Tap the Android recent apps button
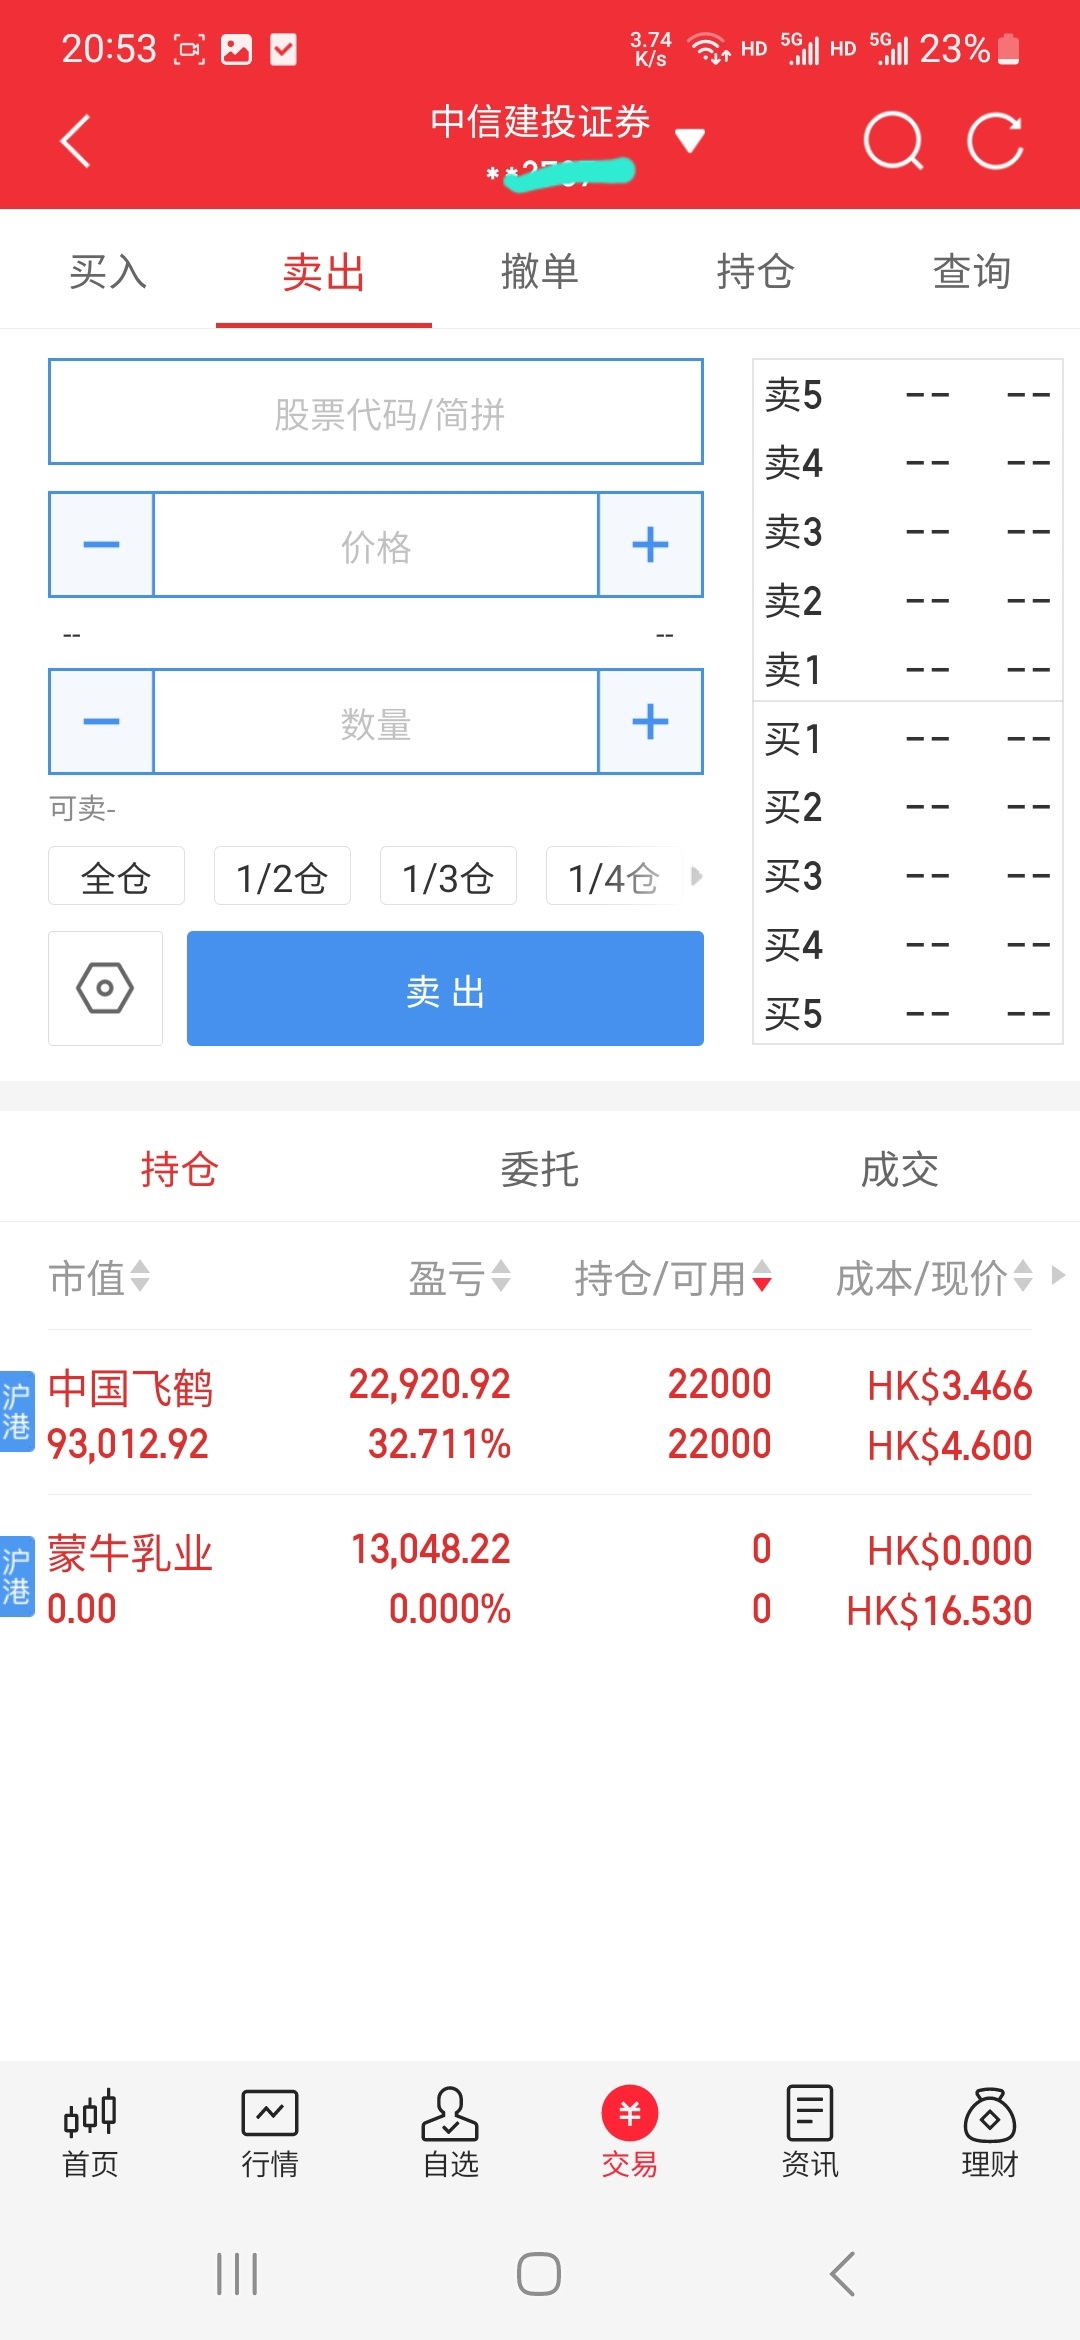This screenshot has height=2340, width=1080. [237, 2274]
